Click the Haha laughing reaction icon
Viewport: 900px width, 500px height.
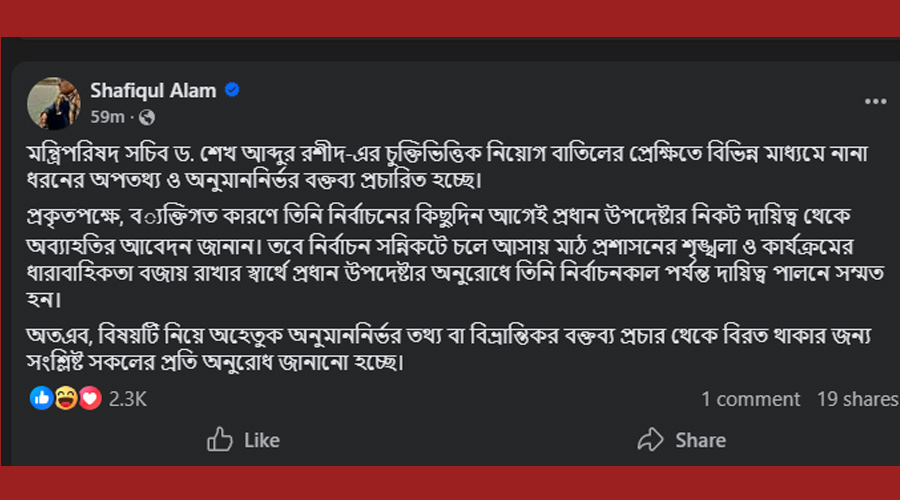(x=66, y=398)
